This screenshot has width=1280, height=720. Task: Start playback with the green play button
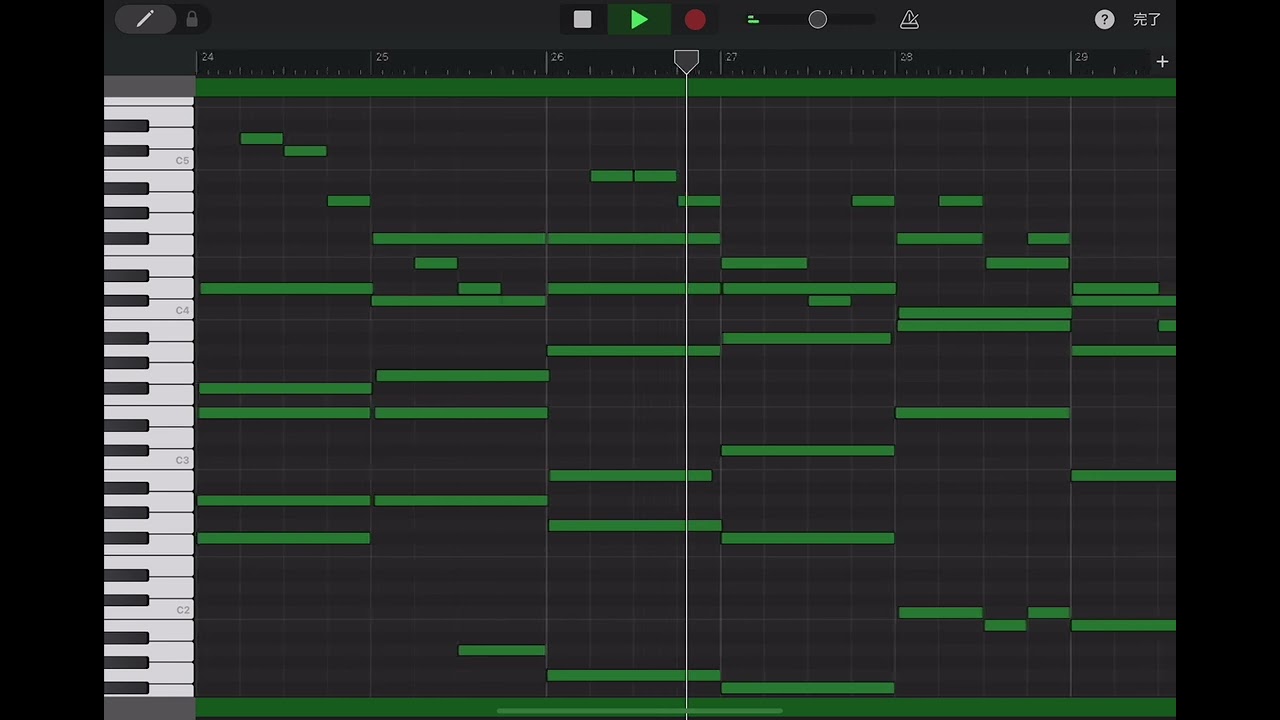point(639,19)
